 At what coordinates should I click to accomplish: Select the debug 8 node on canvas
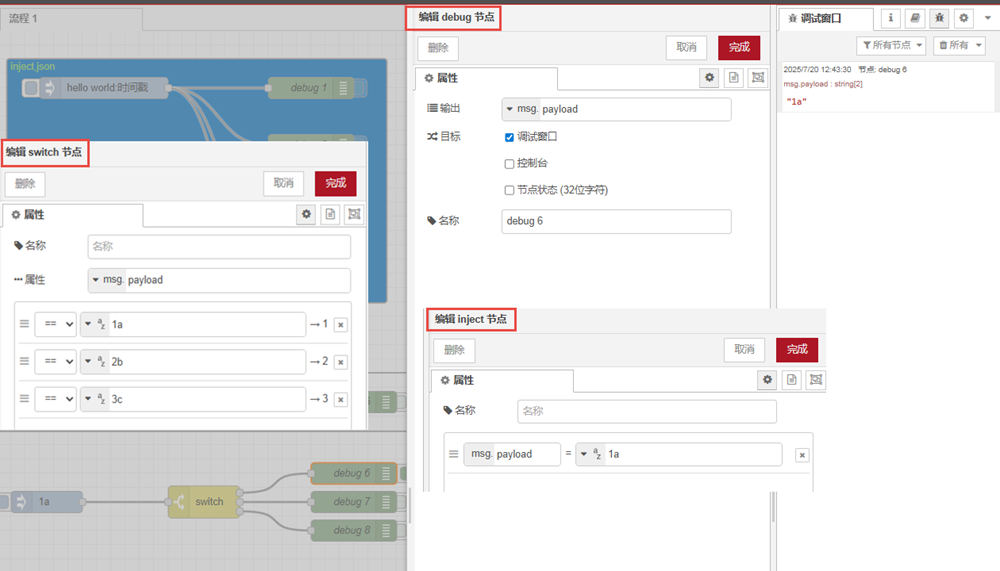(354, 530)
